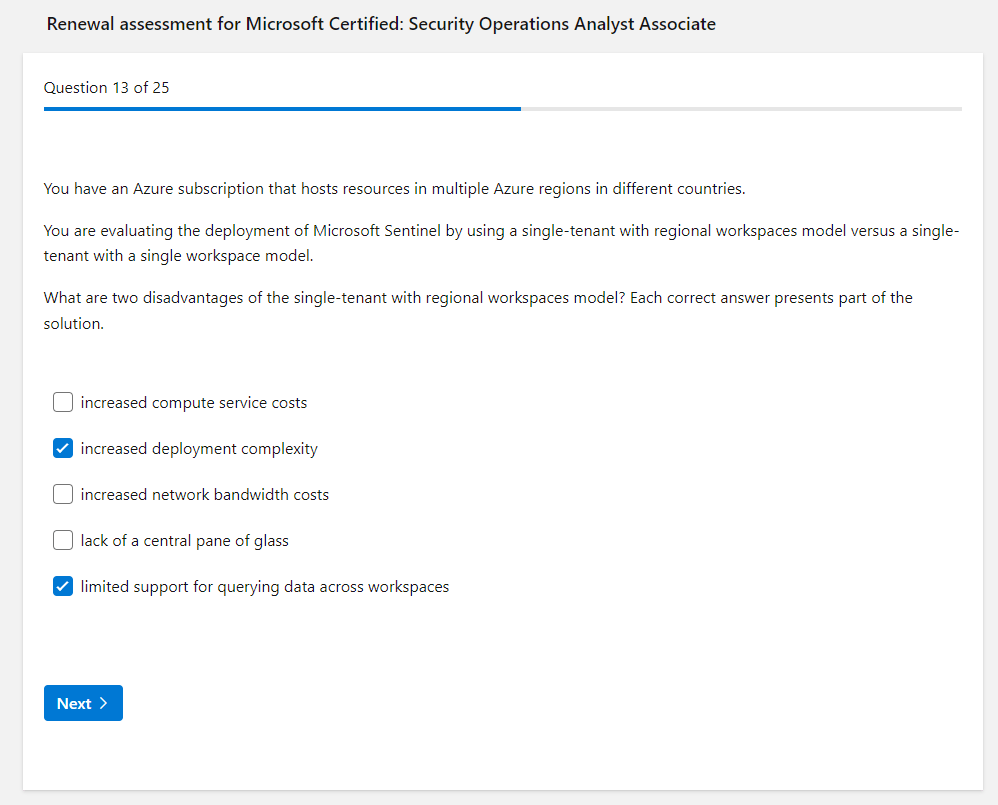
Task: Click the Next button
Action: [83, 703]
